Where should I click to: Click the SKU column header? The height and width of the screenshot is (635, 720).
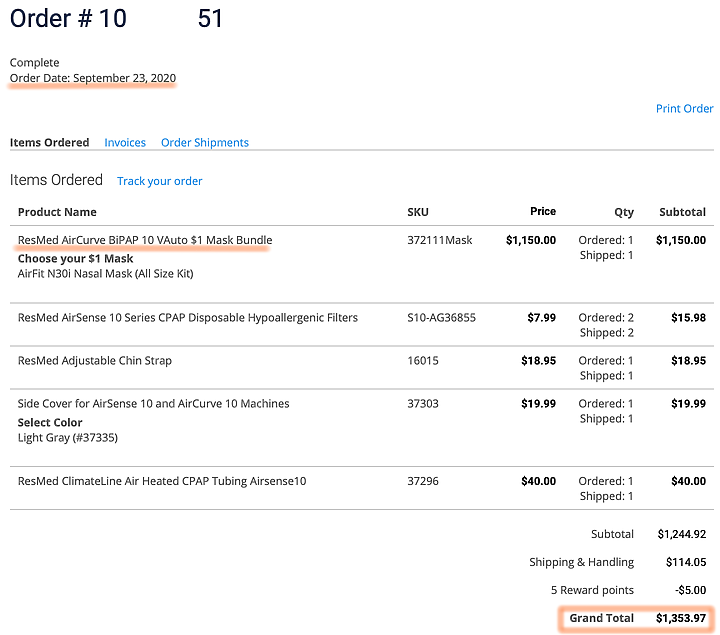point(418,212)
